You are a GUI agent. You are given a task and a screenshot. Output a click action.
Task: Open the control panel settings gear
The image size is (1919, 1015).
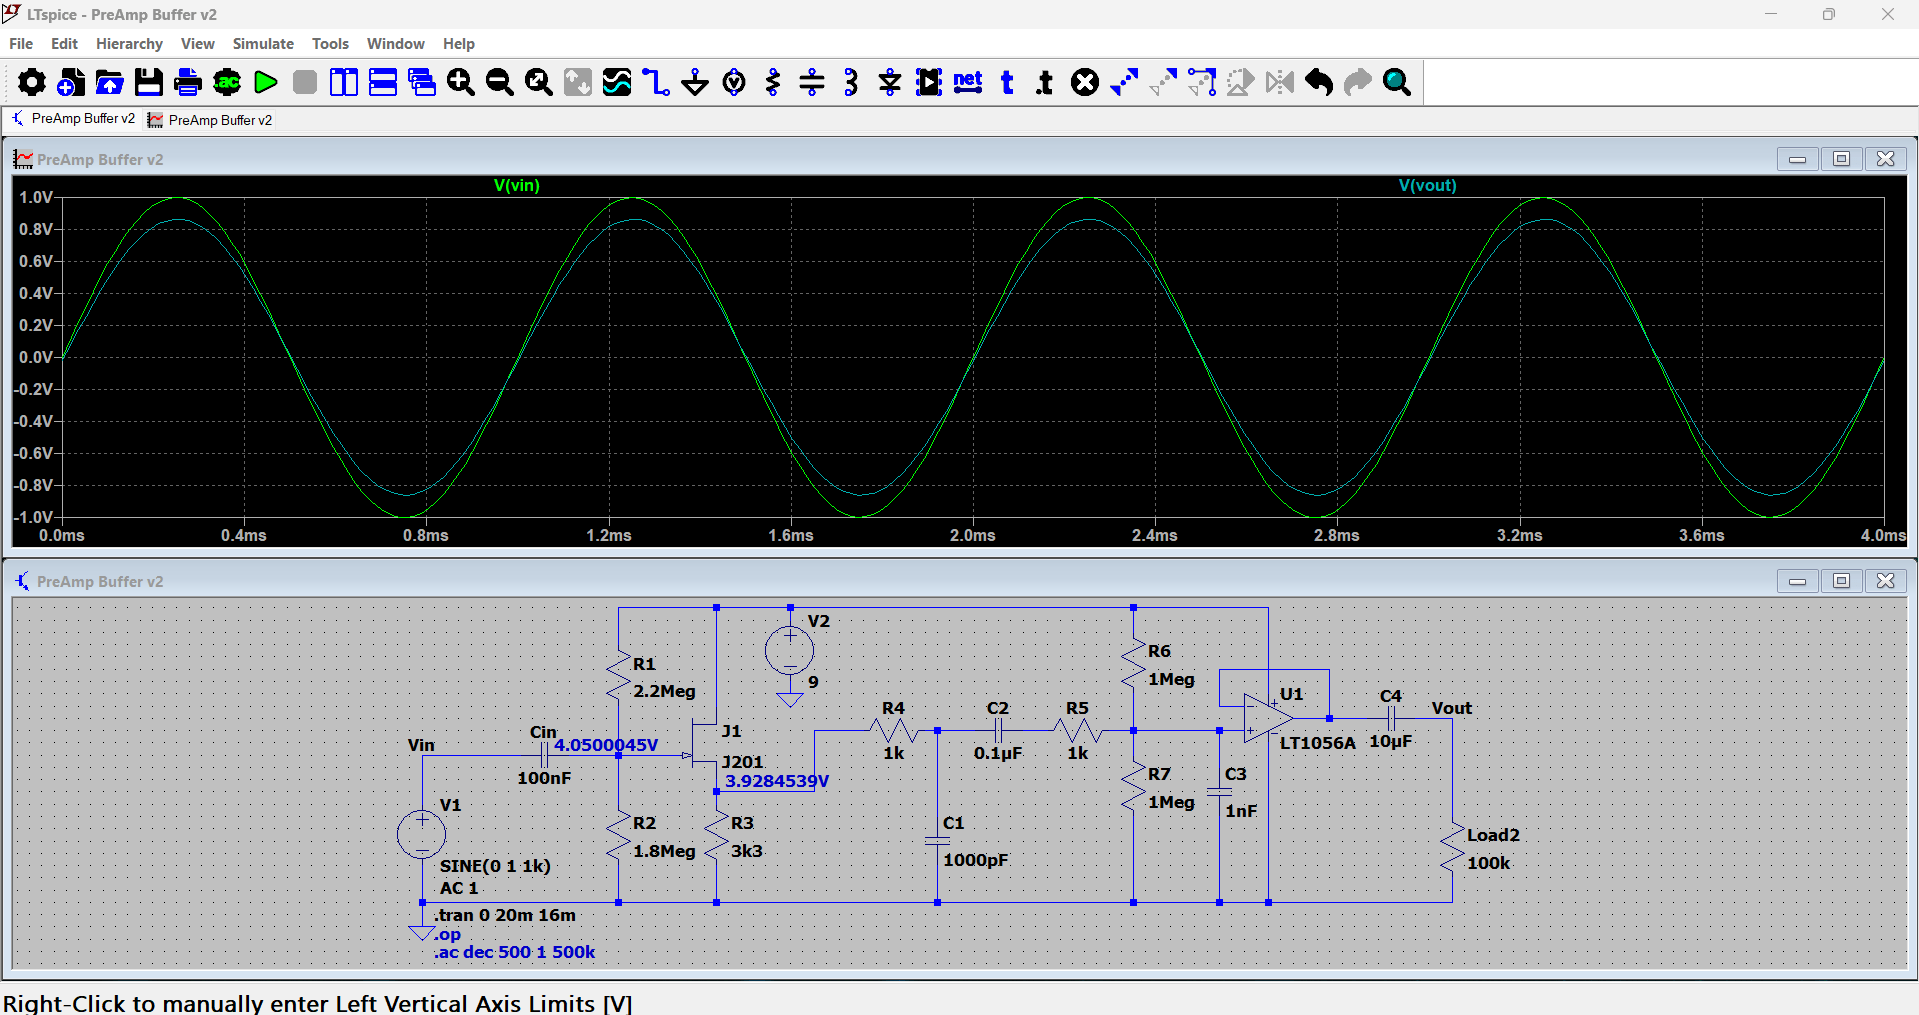32,82
